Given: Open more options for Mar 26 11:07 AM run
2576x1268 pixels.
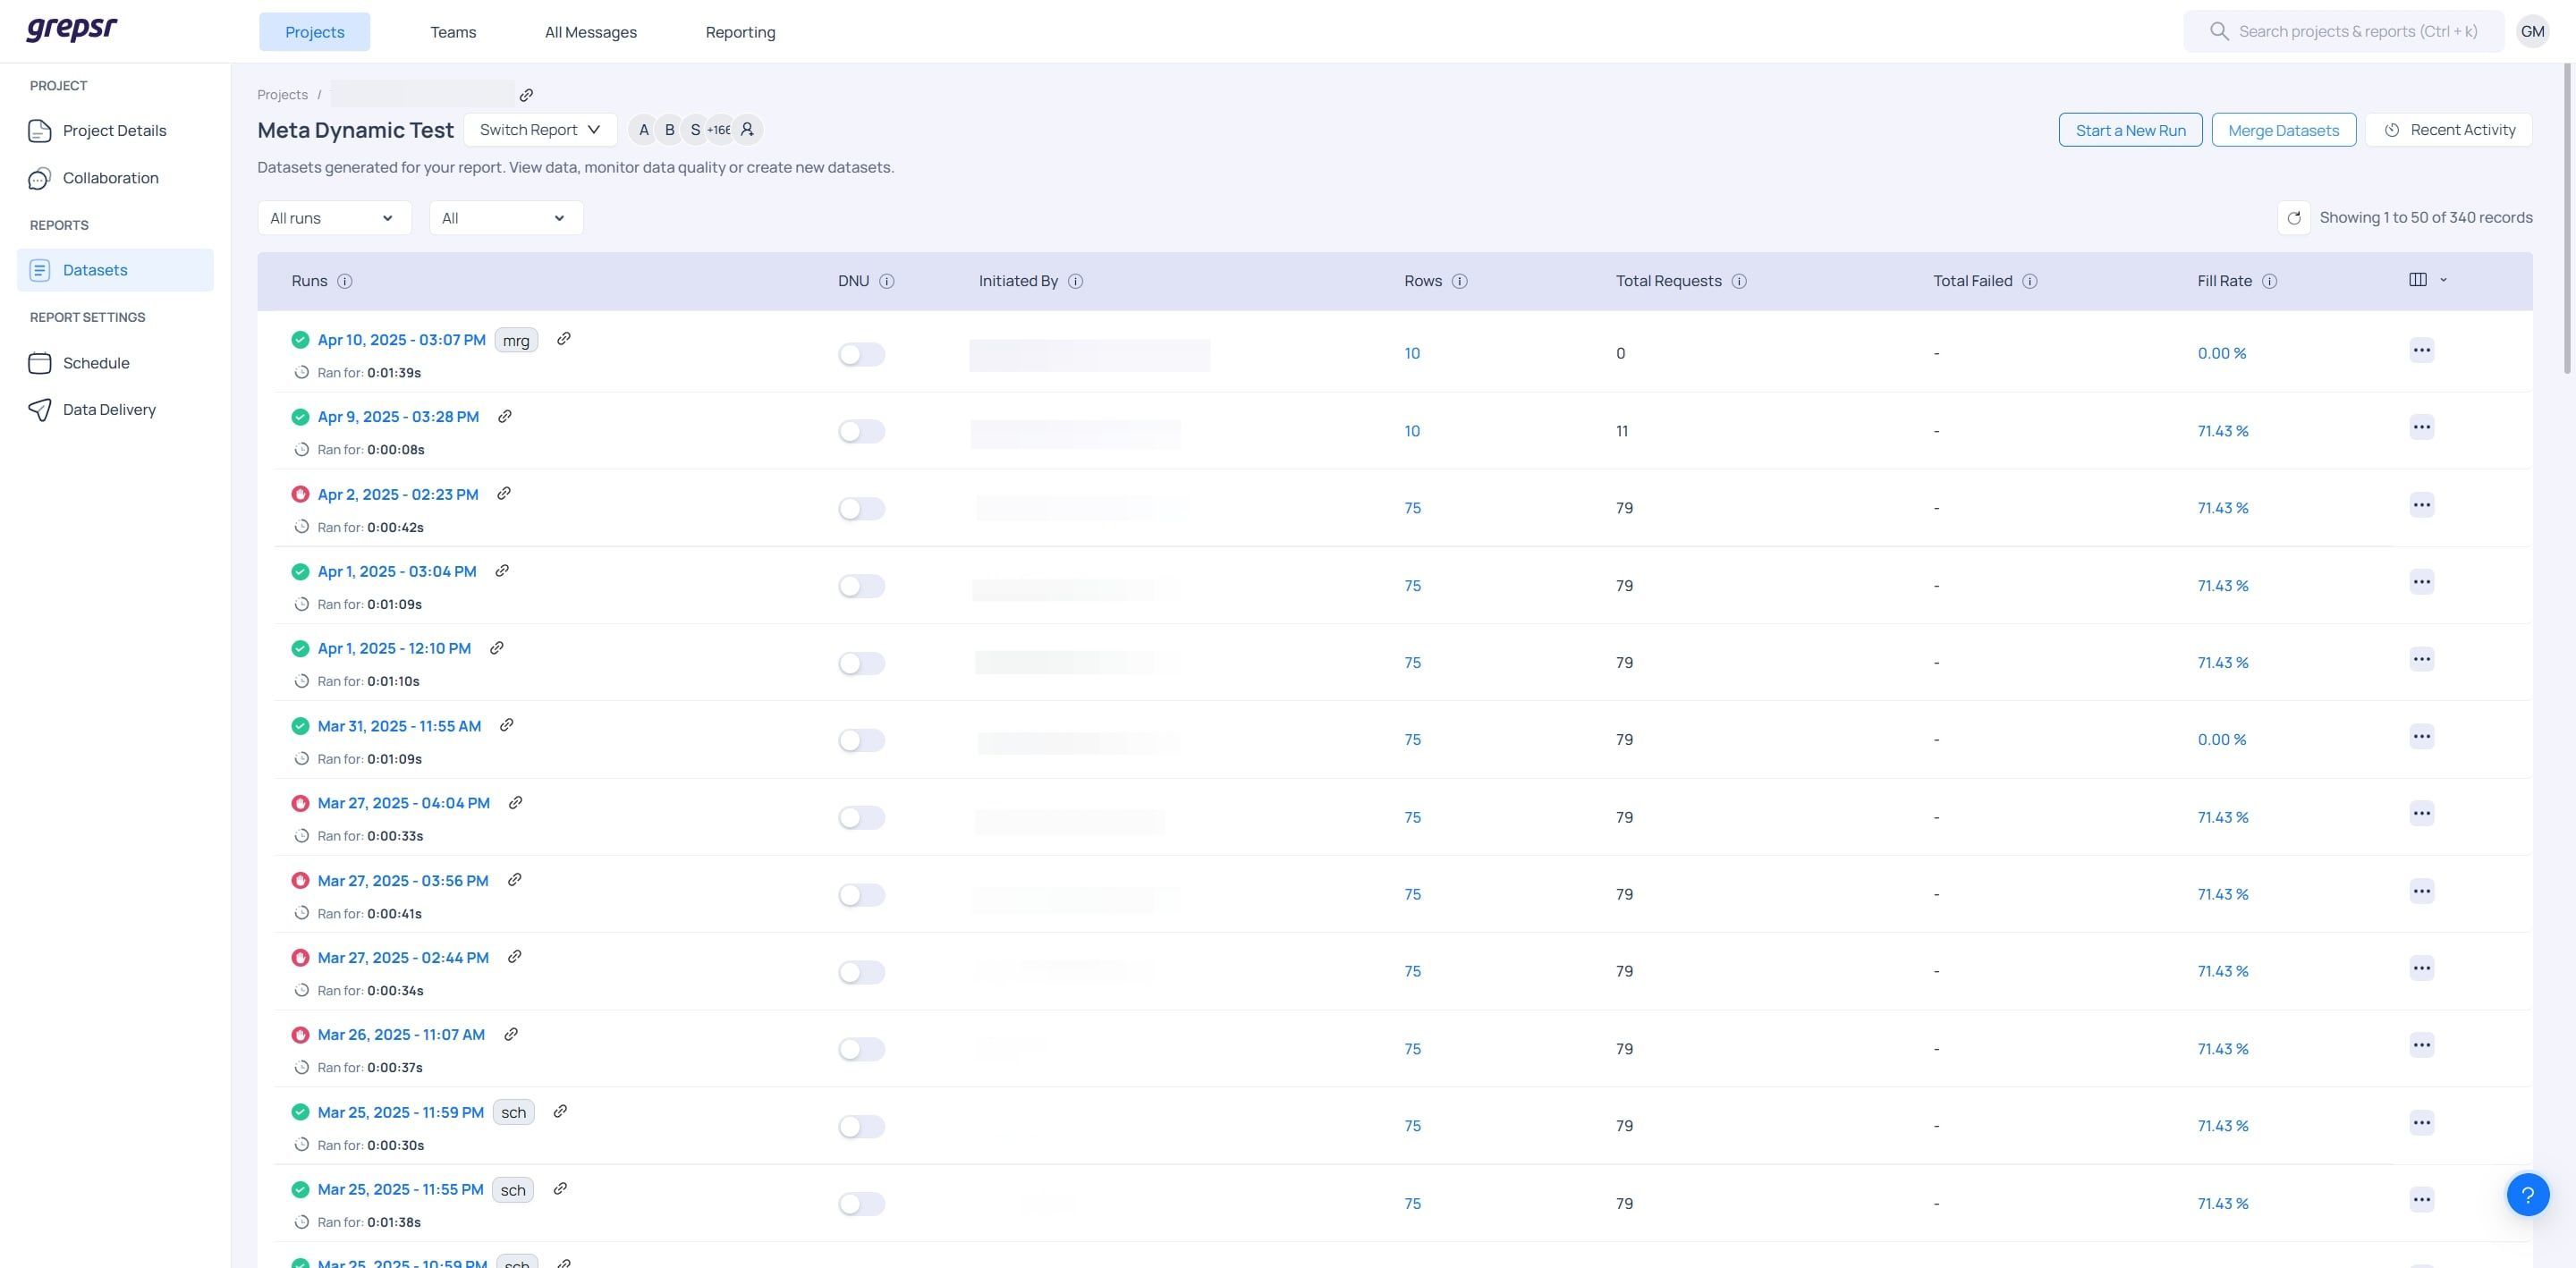Looking at the screenshot, I should 2421,1045.
